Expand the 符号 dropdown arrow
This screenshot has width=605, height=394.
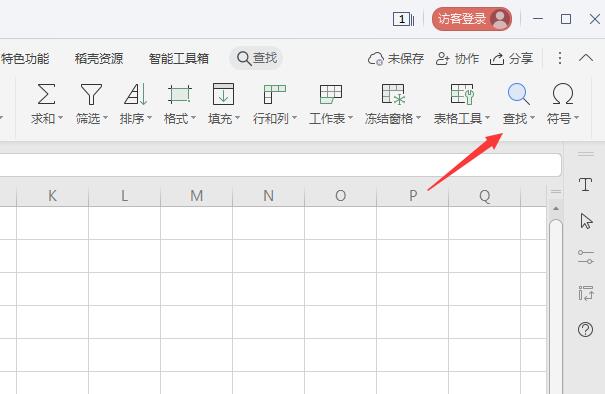pos(576,117)
